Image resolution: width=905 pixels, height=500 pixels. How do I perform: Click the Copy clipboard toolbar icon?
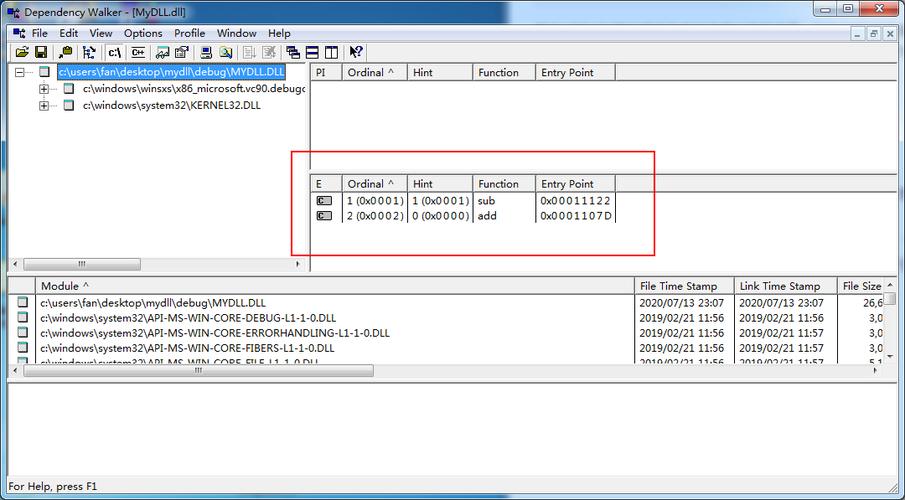(x=66, y=53)
